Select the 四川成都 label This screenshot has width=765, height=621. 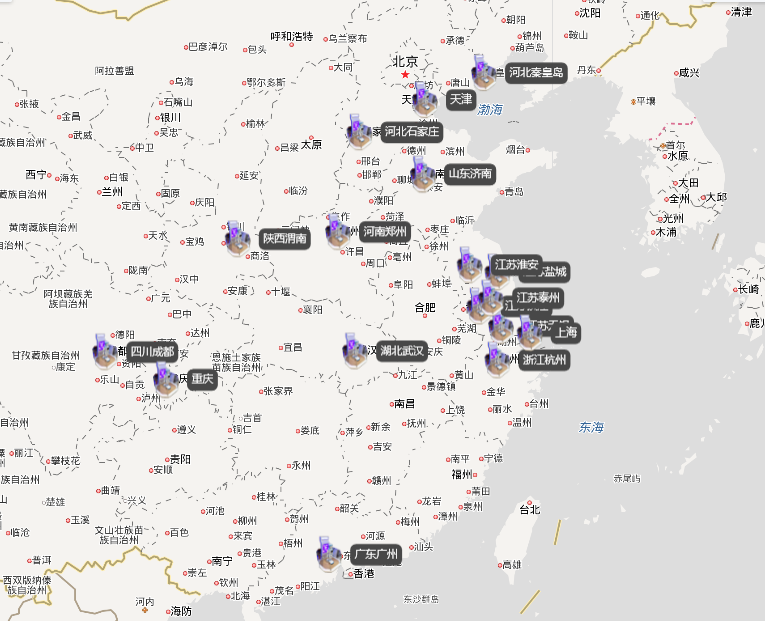152,352
